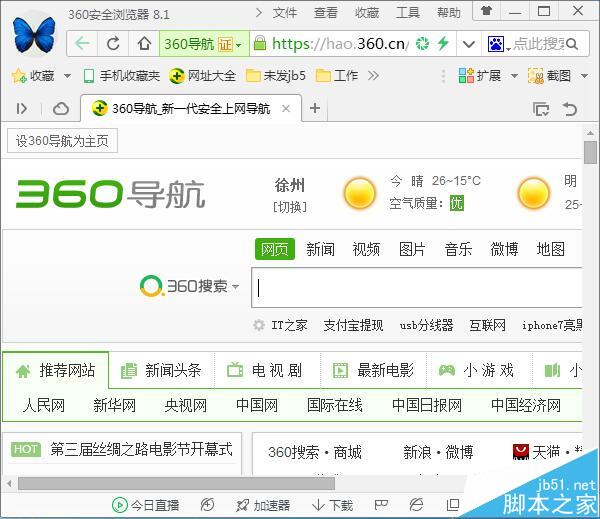The image size is (600, 519).
Task: Open the 360搜索 engine dropdown
Action: tap(236, 286)
